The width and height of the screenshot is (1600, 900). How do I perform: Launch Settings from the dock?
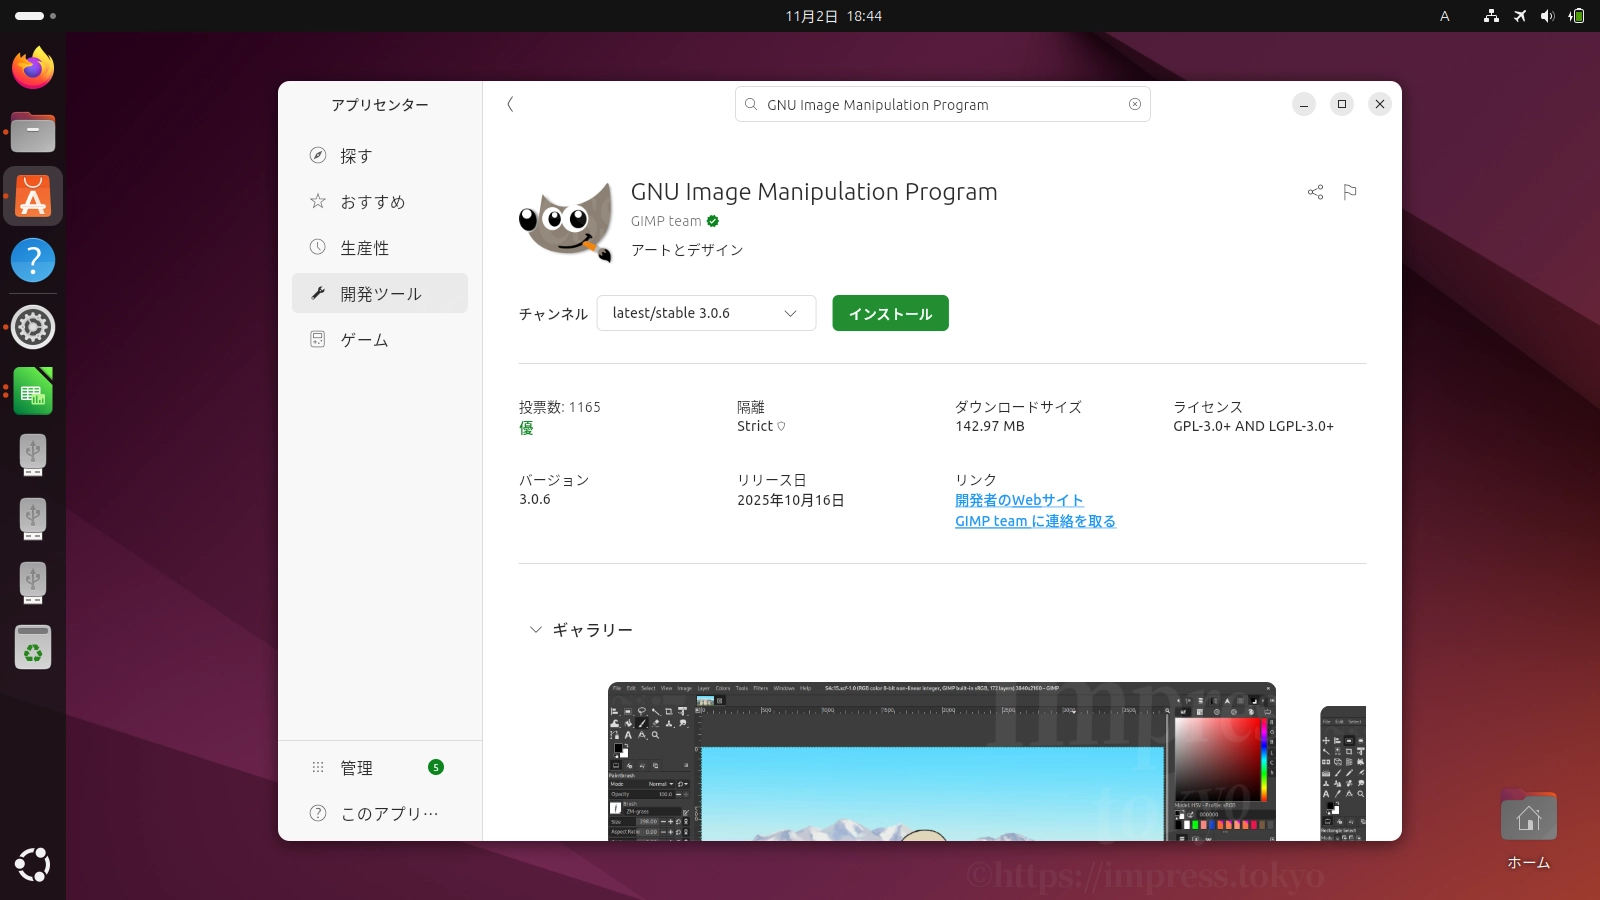tap(33, 327)
